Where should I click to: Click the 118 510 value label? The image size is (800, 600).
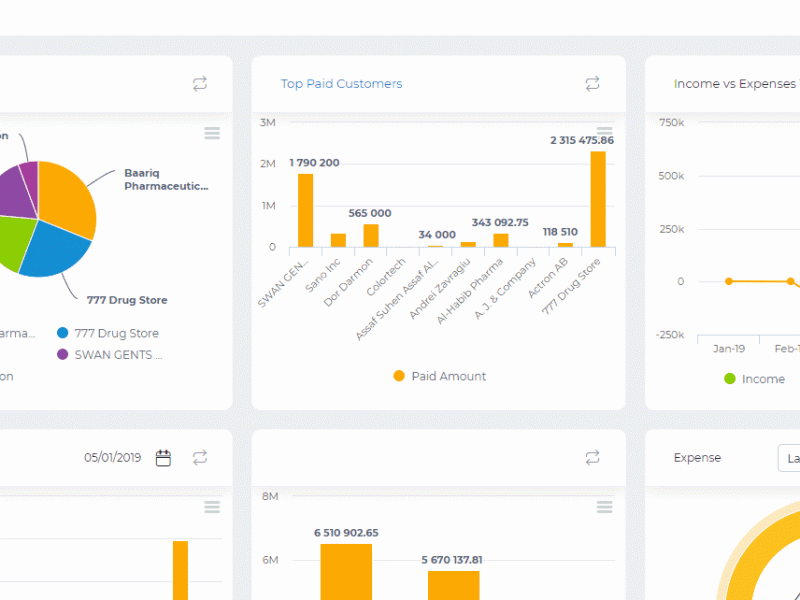click(x=560, y=232)
